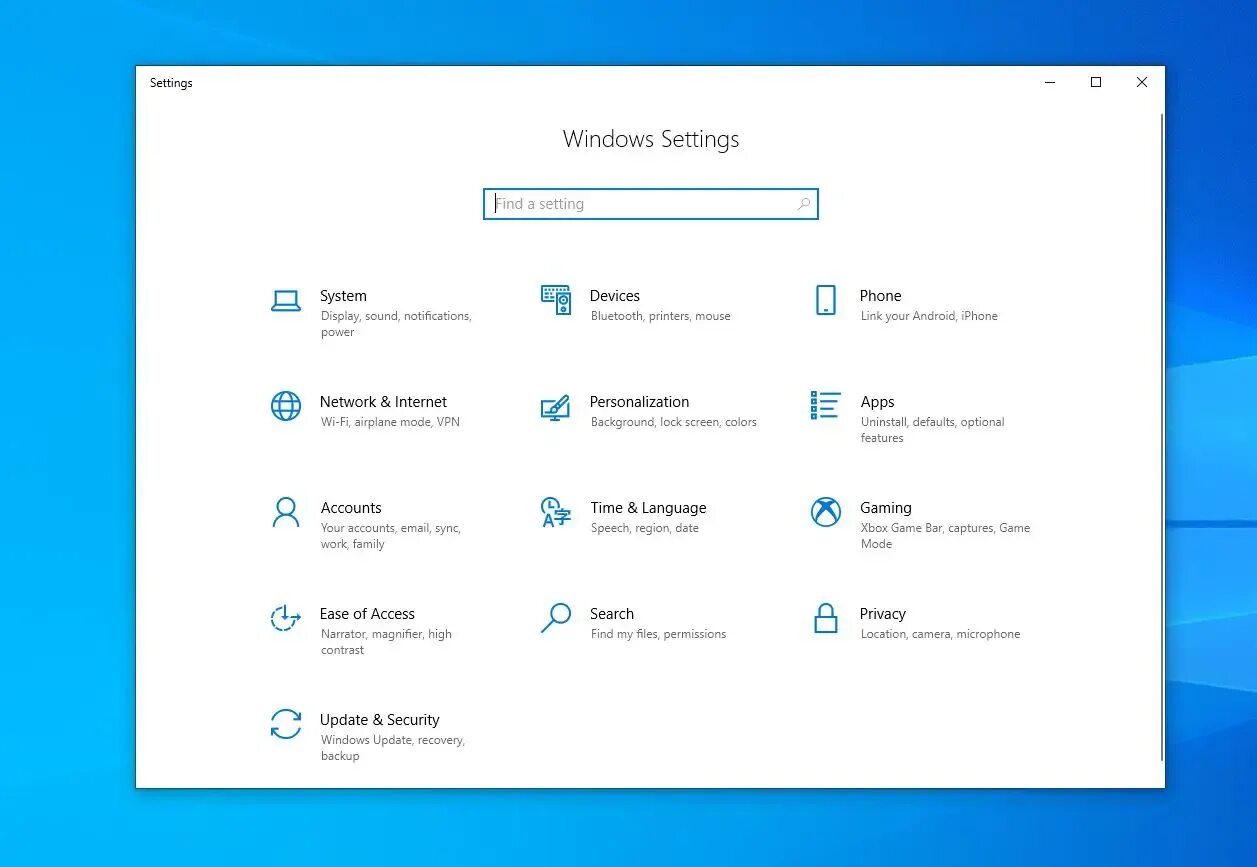Click 'Background, lock screen, colors' text
This screenshot has width=1257, height=867.
pyautogui.click(x=673, y=422)
